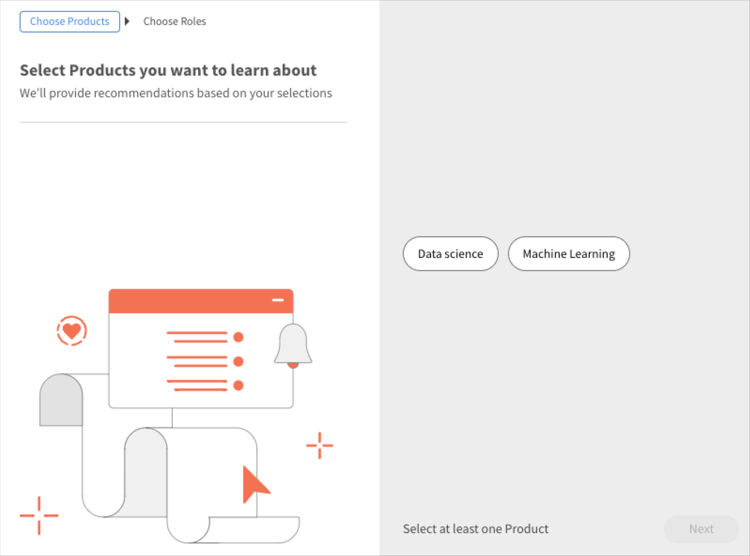Click the minimize dash on orange window bar
750x556 pixels.
click(278, 300)
